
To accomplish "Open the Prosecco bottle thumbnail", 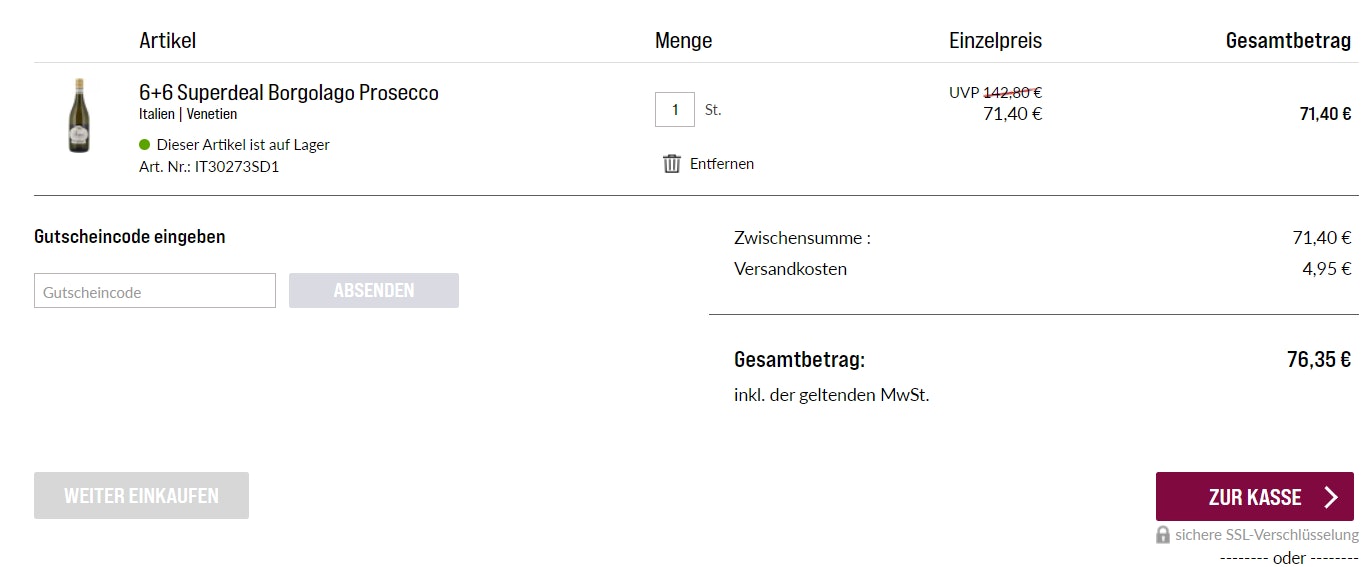I will [x=78, y=116].
